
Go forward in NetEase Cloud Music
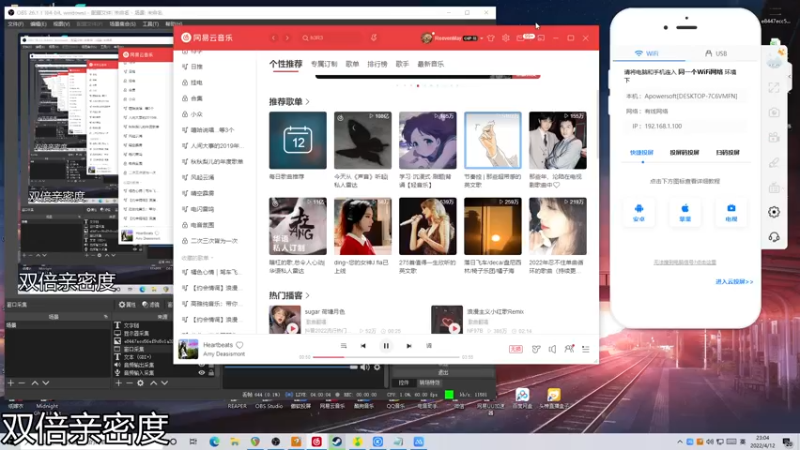tap(287, 38)
